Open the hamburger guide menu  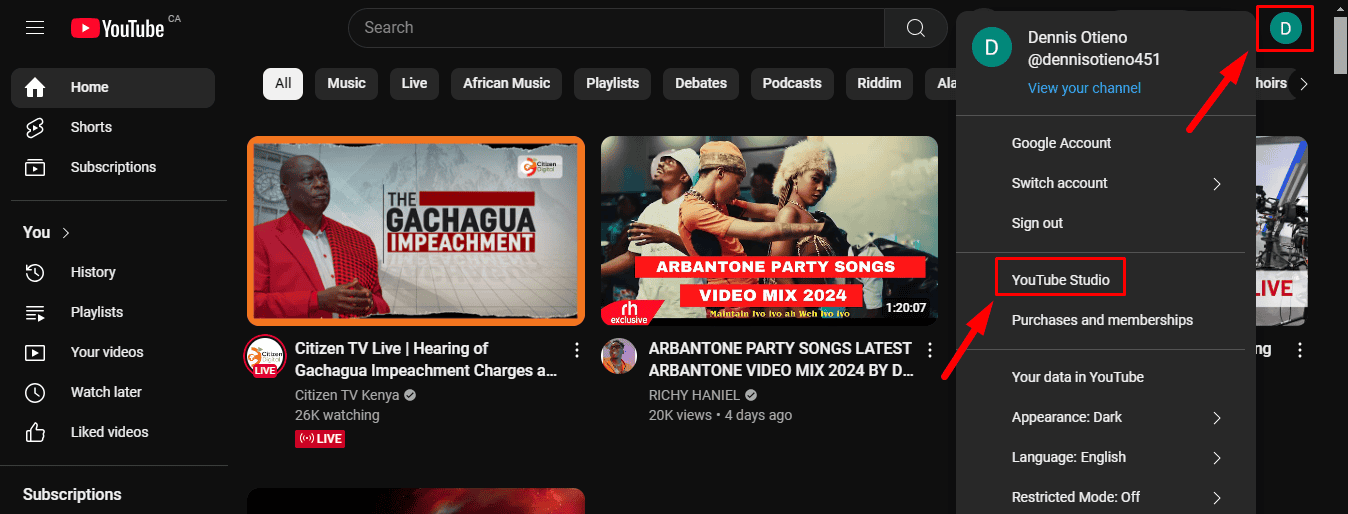pos(35,28)
